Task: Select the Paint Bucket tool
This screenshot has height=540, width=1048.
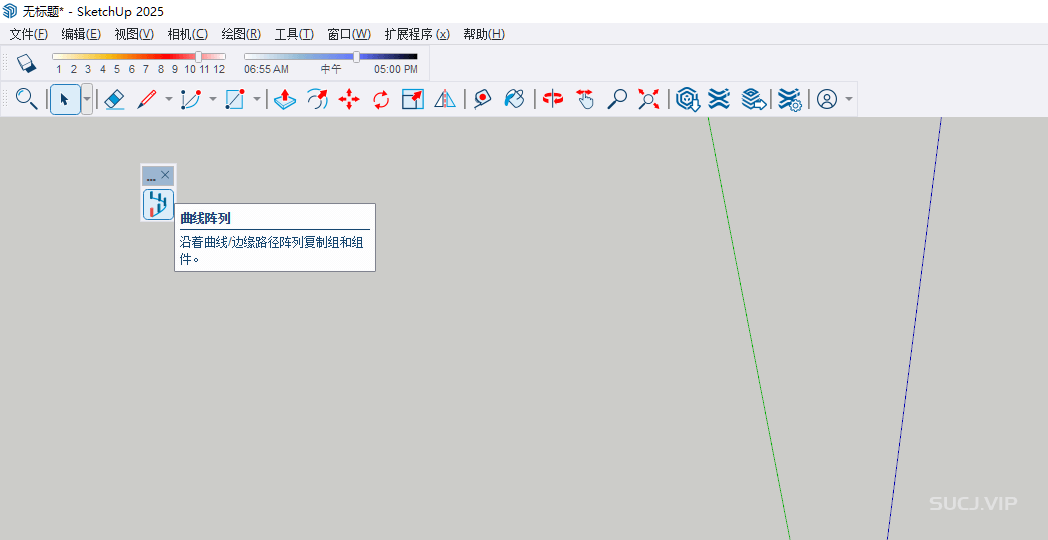Action: [514, 100]
